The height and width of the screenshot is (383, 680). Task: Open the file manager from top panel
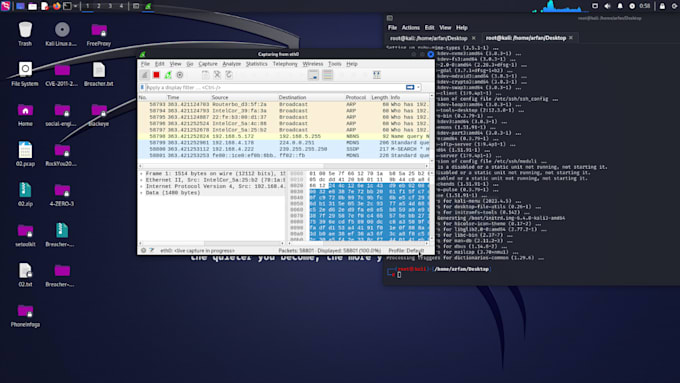click(x=33, y=6)
